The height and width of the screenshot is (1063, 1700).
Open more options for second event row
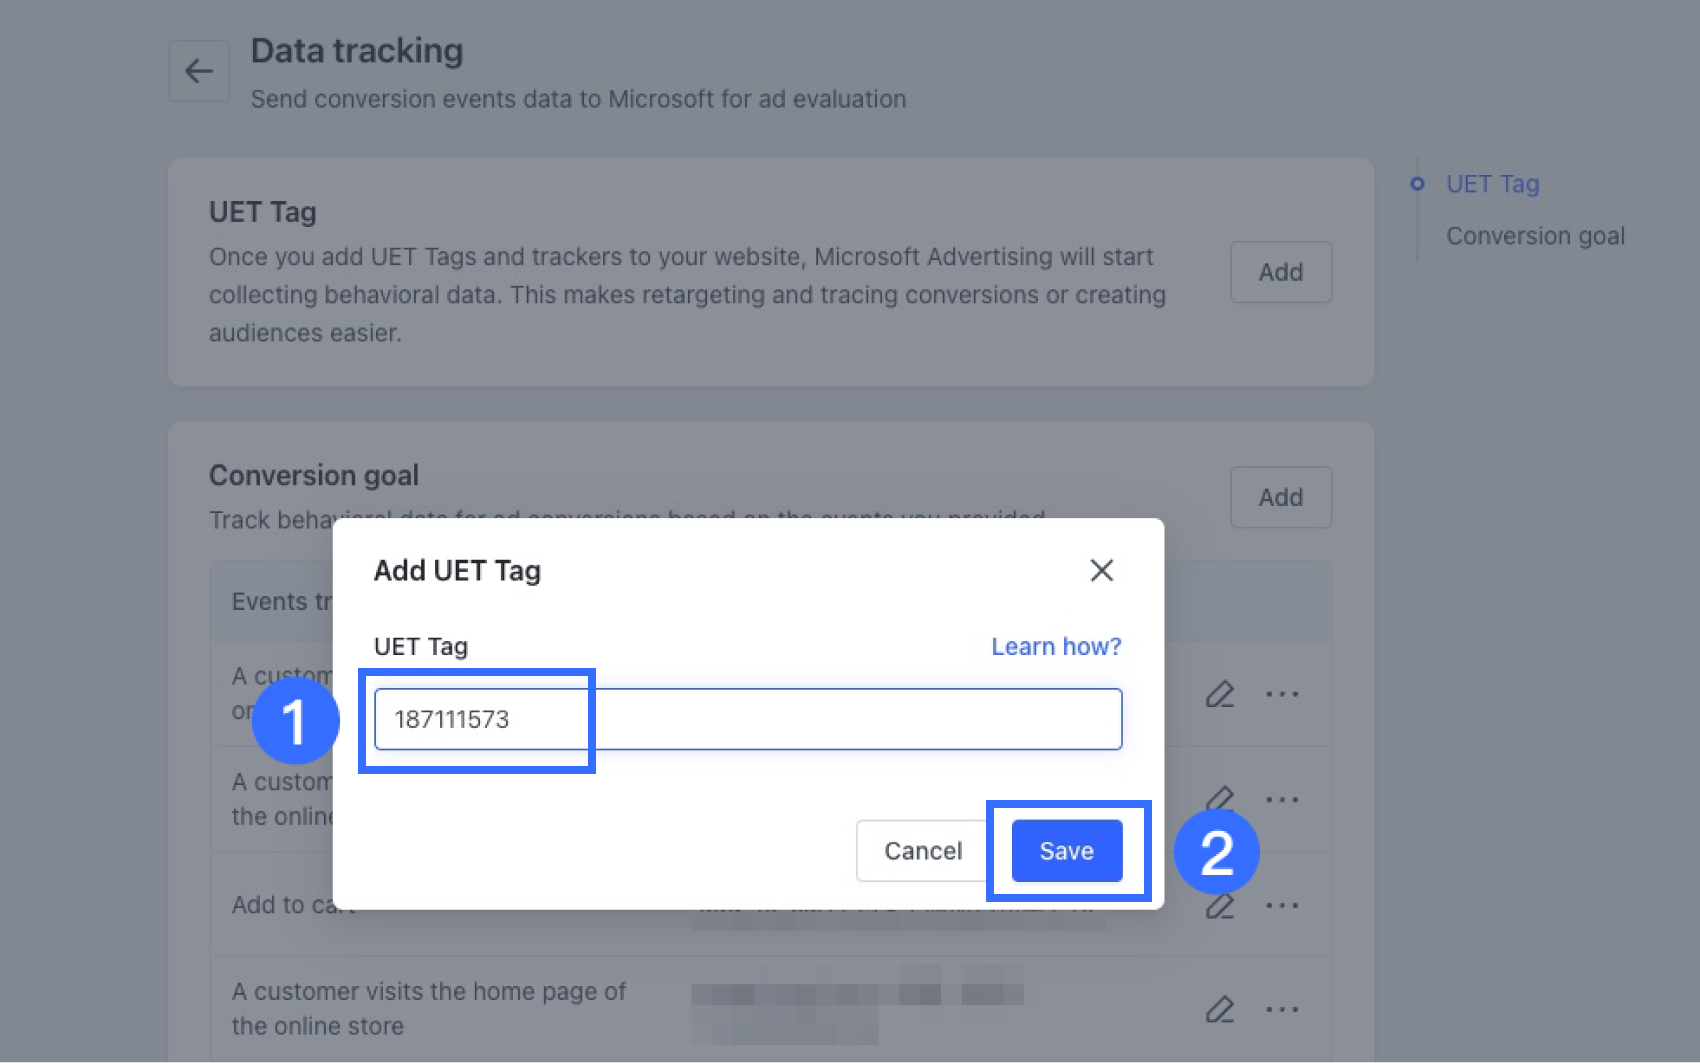tap(1282, 800)
